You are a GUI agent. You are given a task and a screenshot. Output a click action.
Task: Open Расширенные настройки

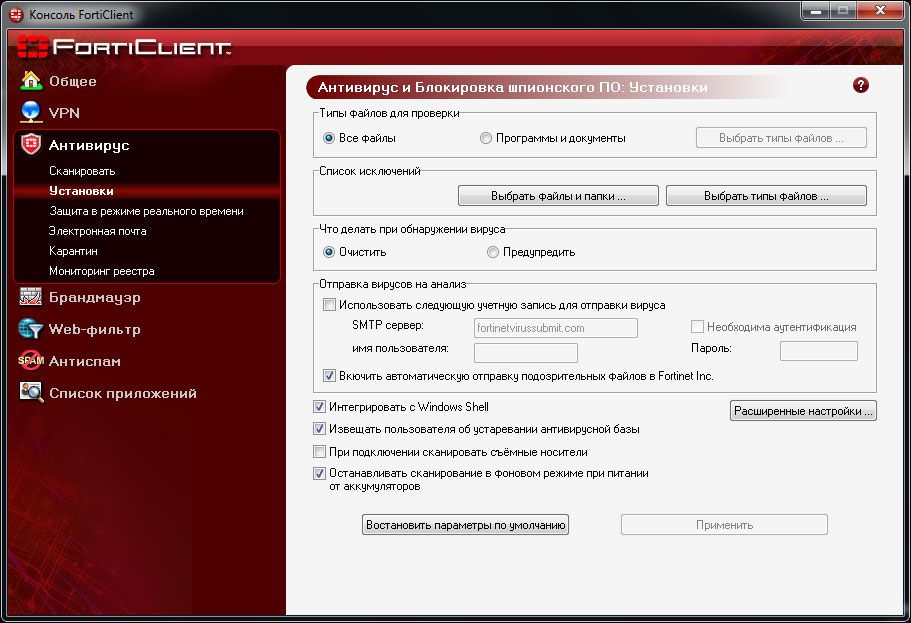pos(803,411)
